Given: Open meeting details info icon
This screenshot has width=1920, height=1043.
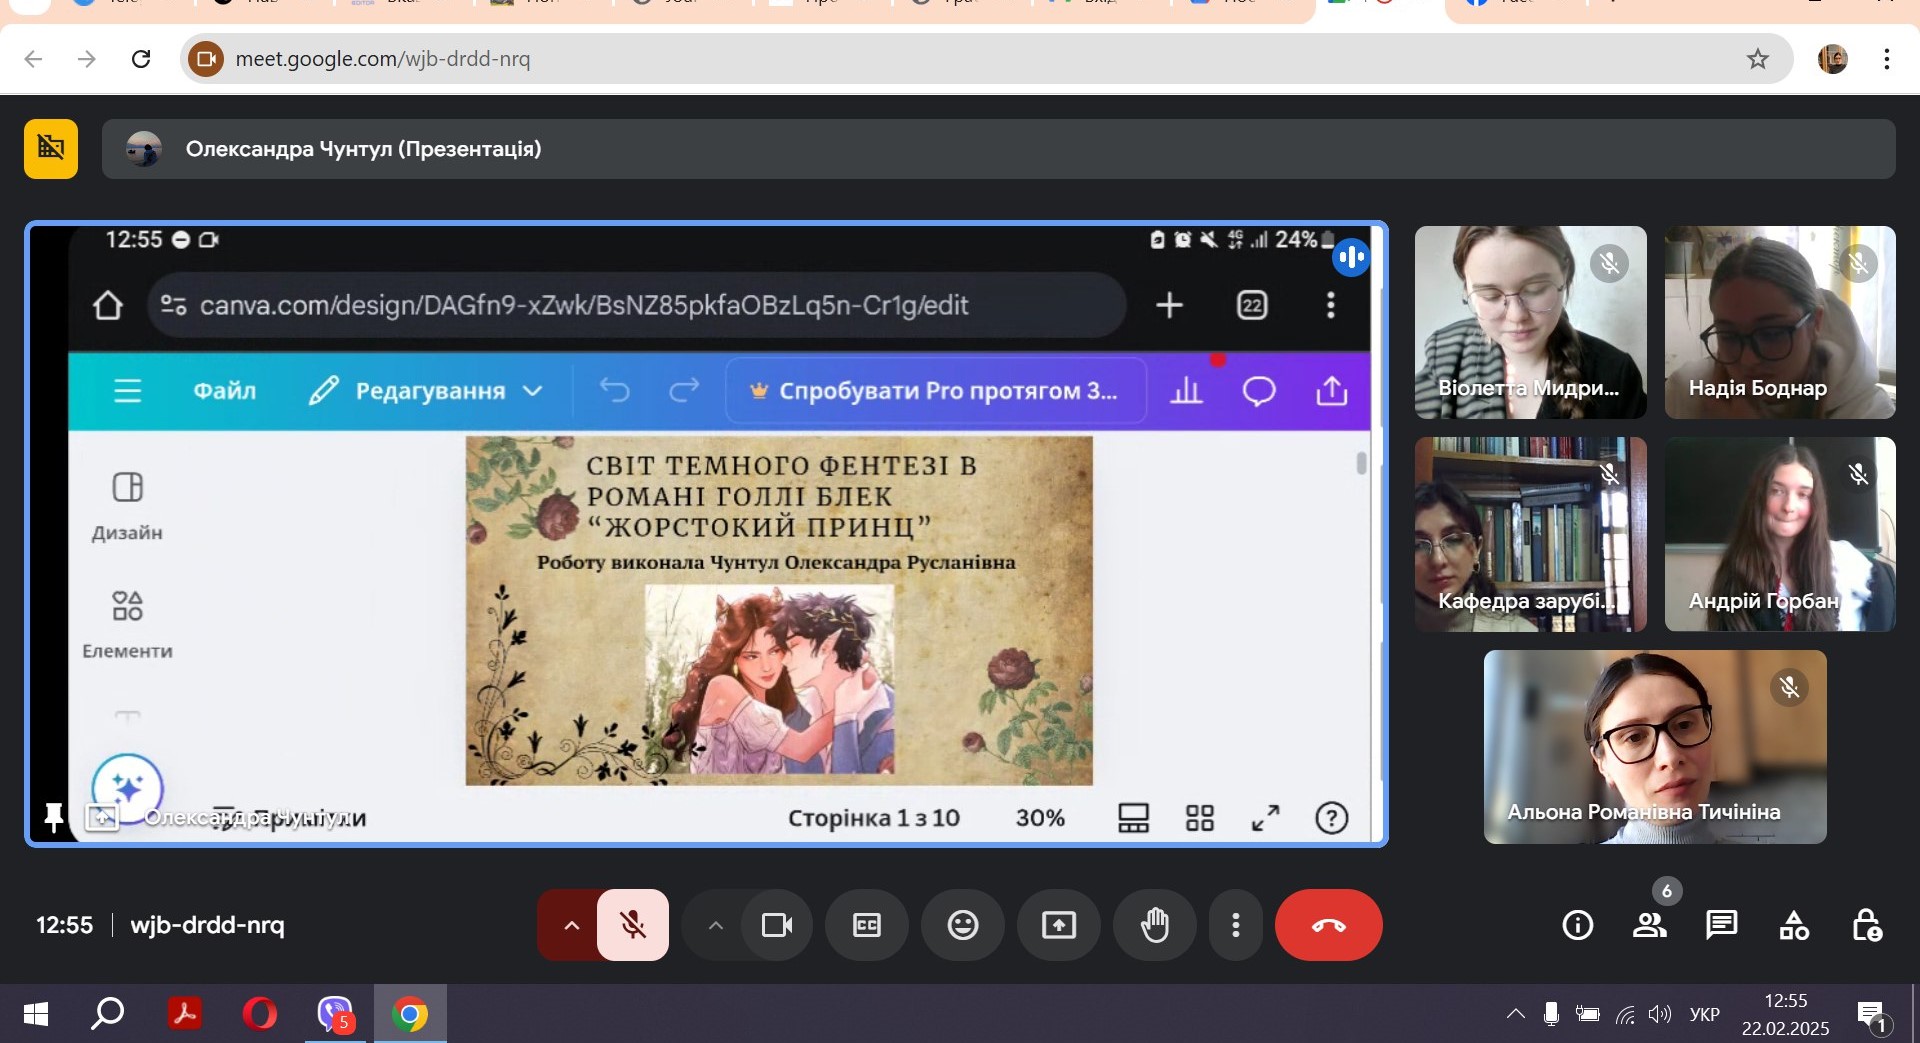Looking at the screenshot, I should tap(1578, 925).
